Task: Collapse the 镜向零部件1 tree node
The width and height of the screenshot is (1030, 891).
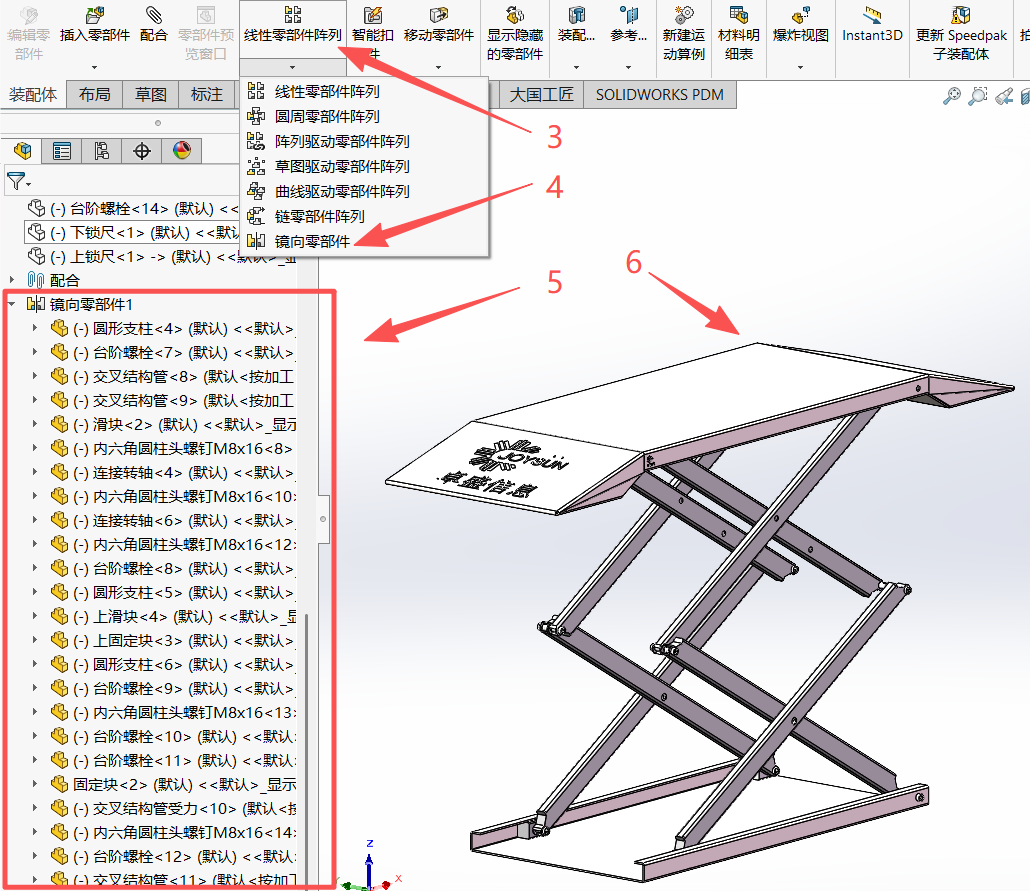Action: pos(12,304)
